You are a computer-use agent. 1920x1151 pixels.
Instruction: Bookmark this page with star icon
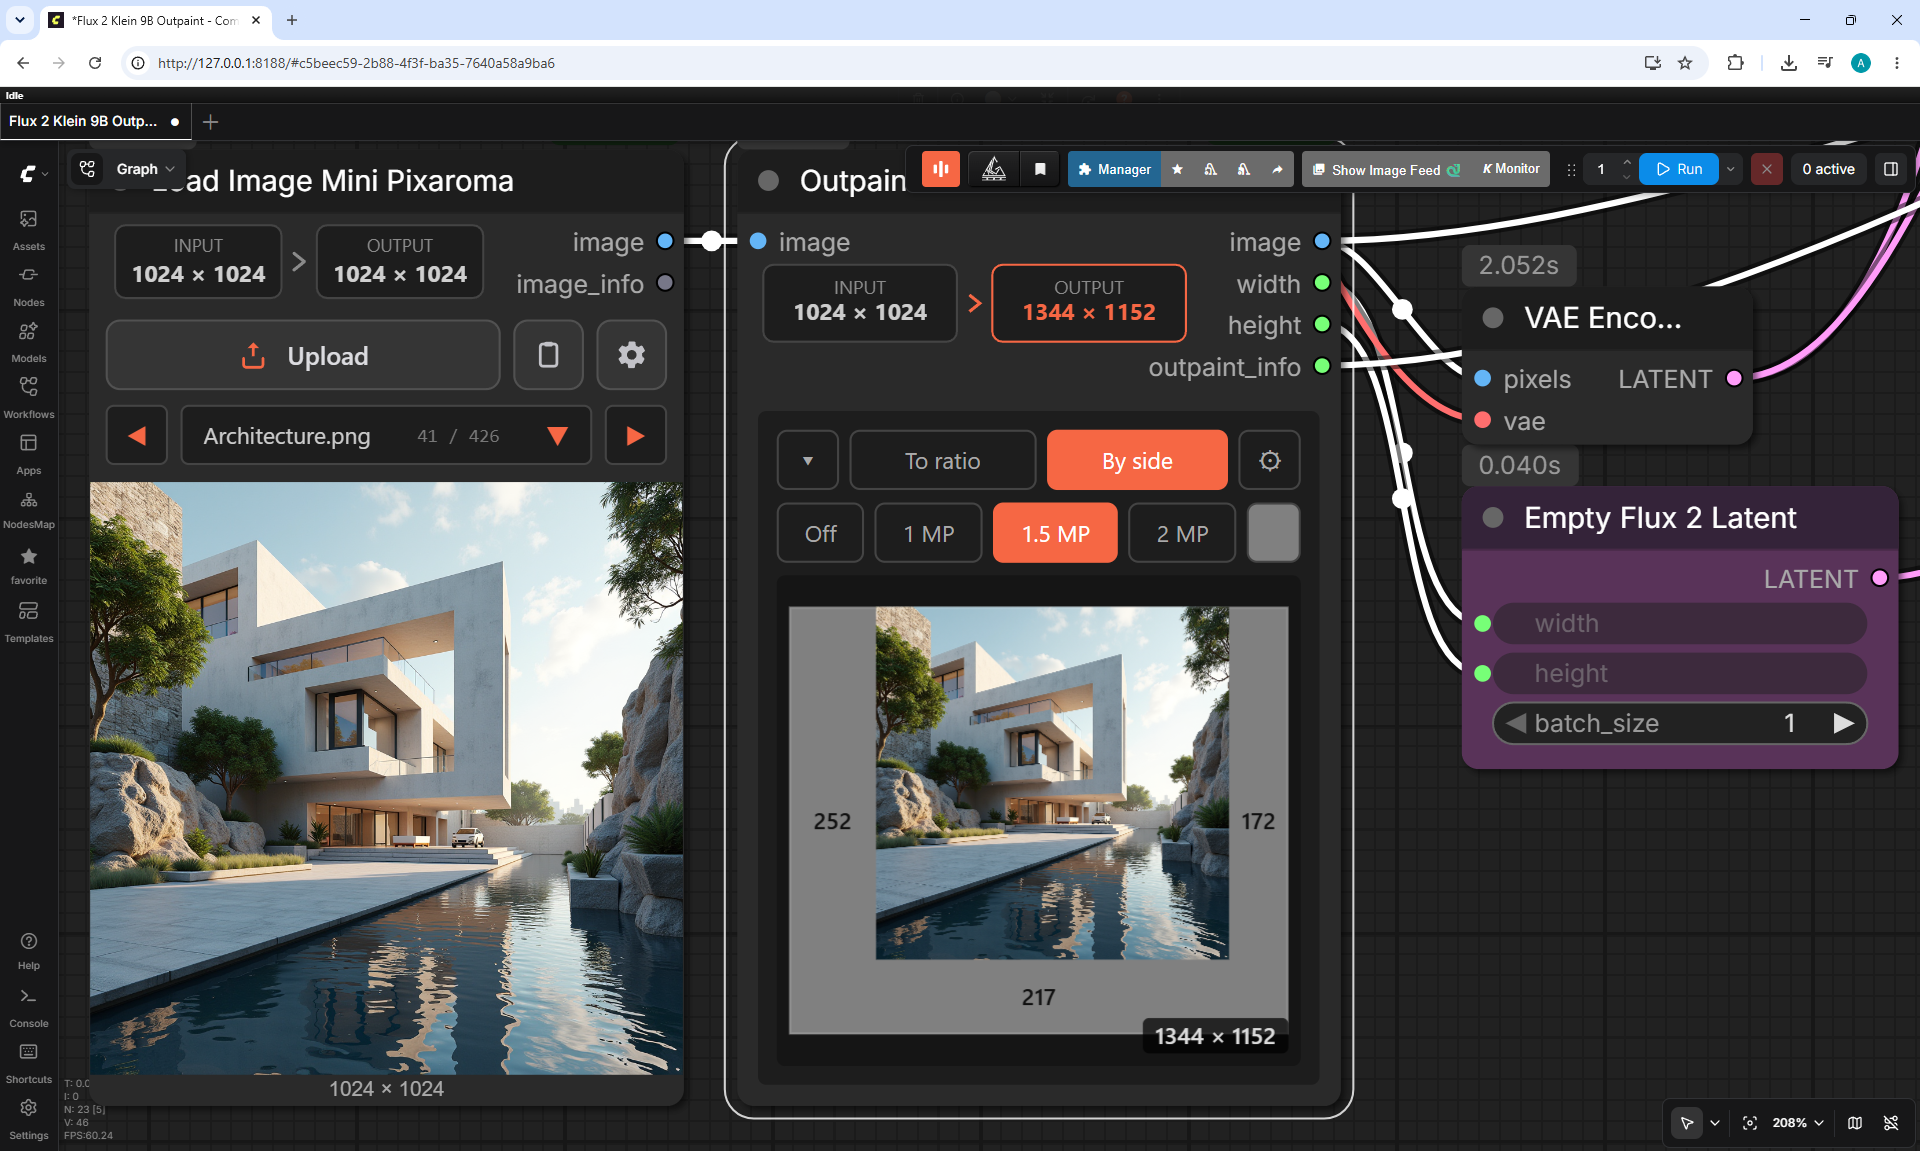[x=1685, y=63]
